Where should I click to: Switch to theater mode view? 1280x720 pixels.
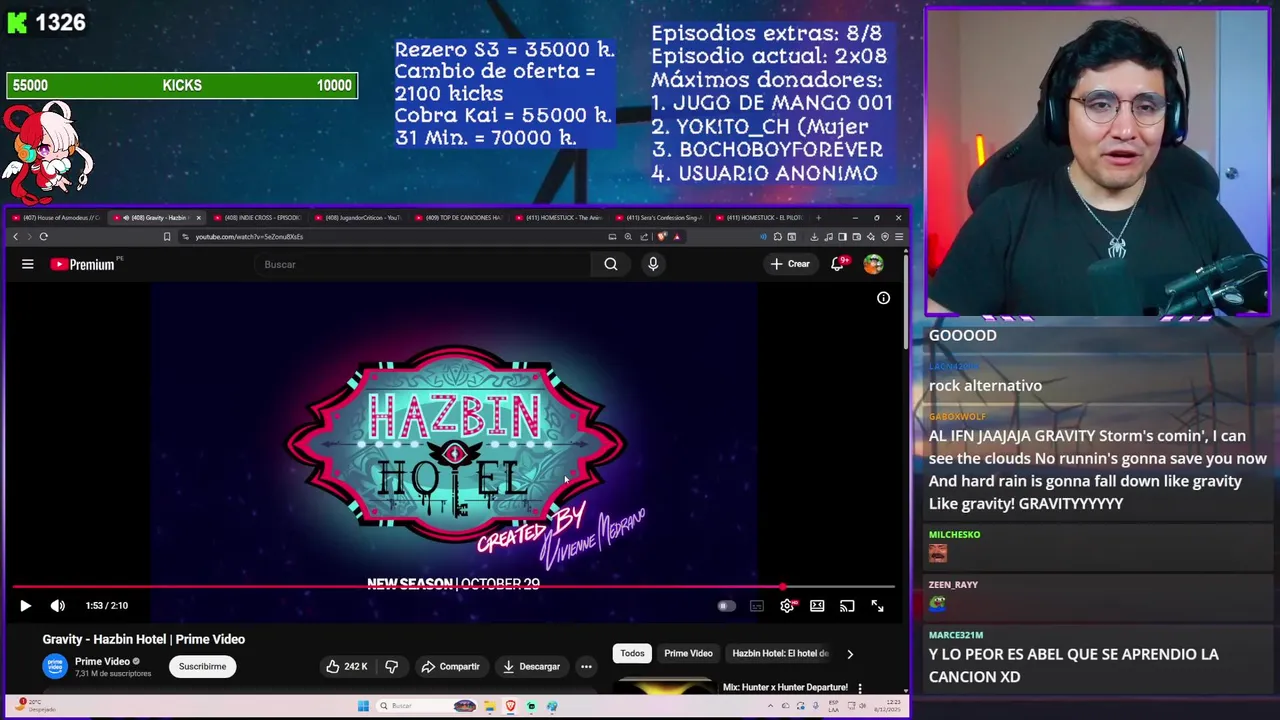click(817, 606)
